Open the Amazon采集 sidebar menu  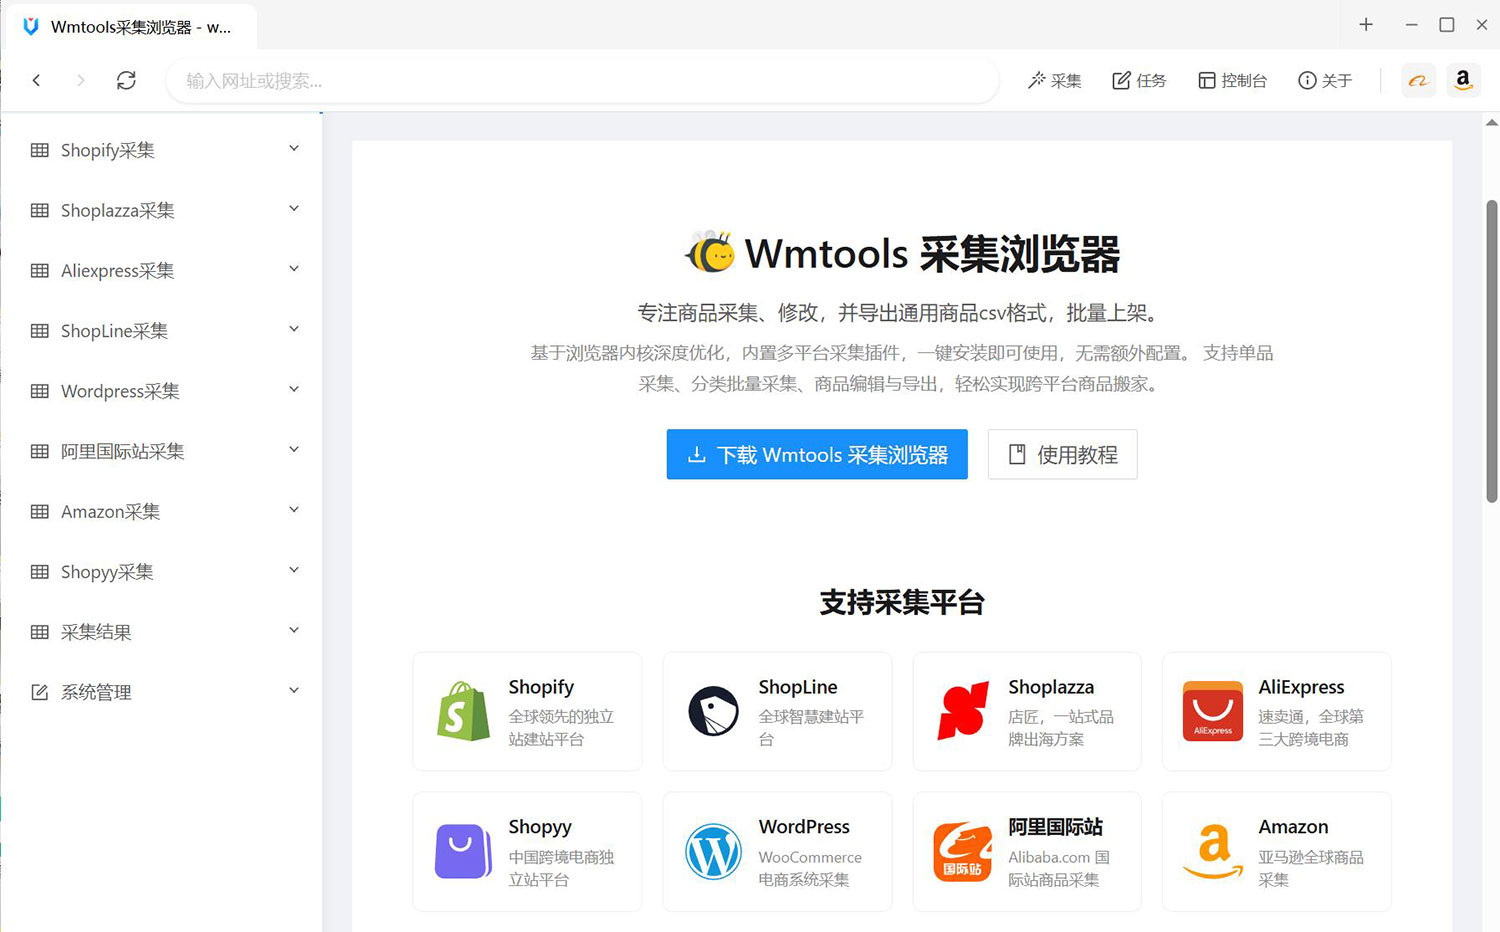pos(162,511)
